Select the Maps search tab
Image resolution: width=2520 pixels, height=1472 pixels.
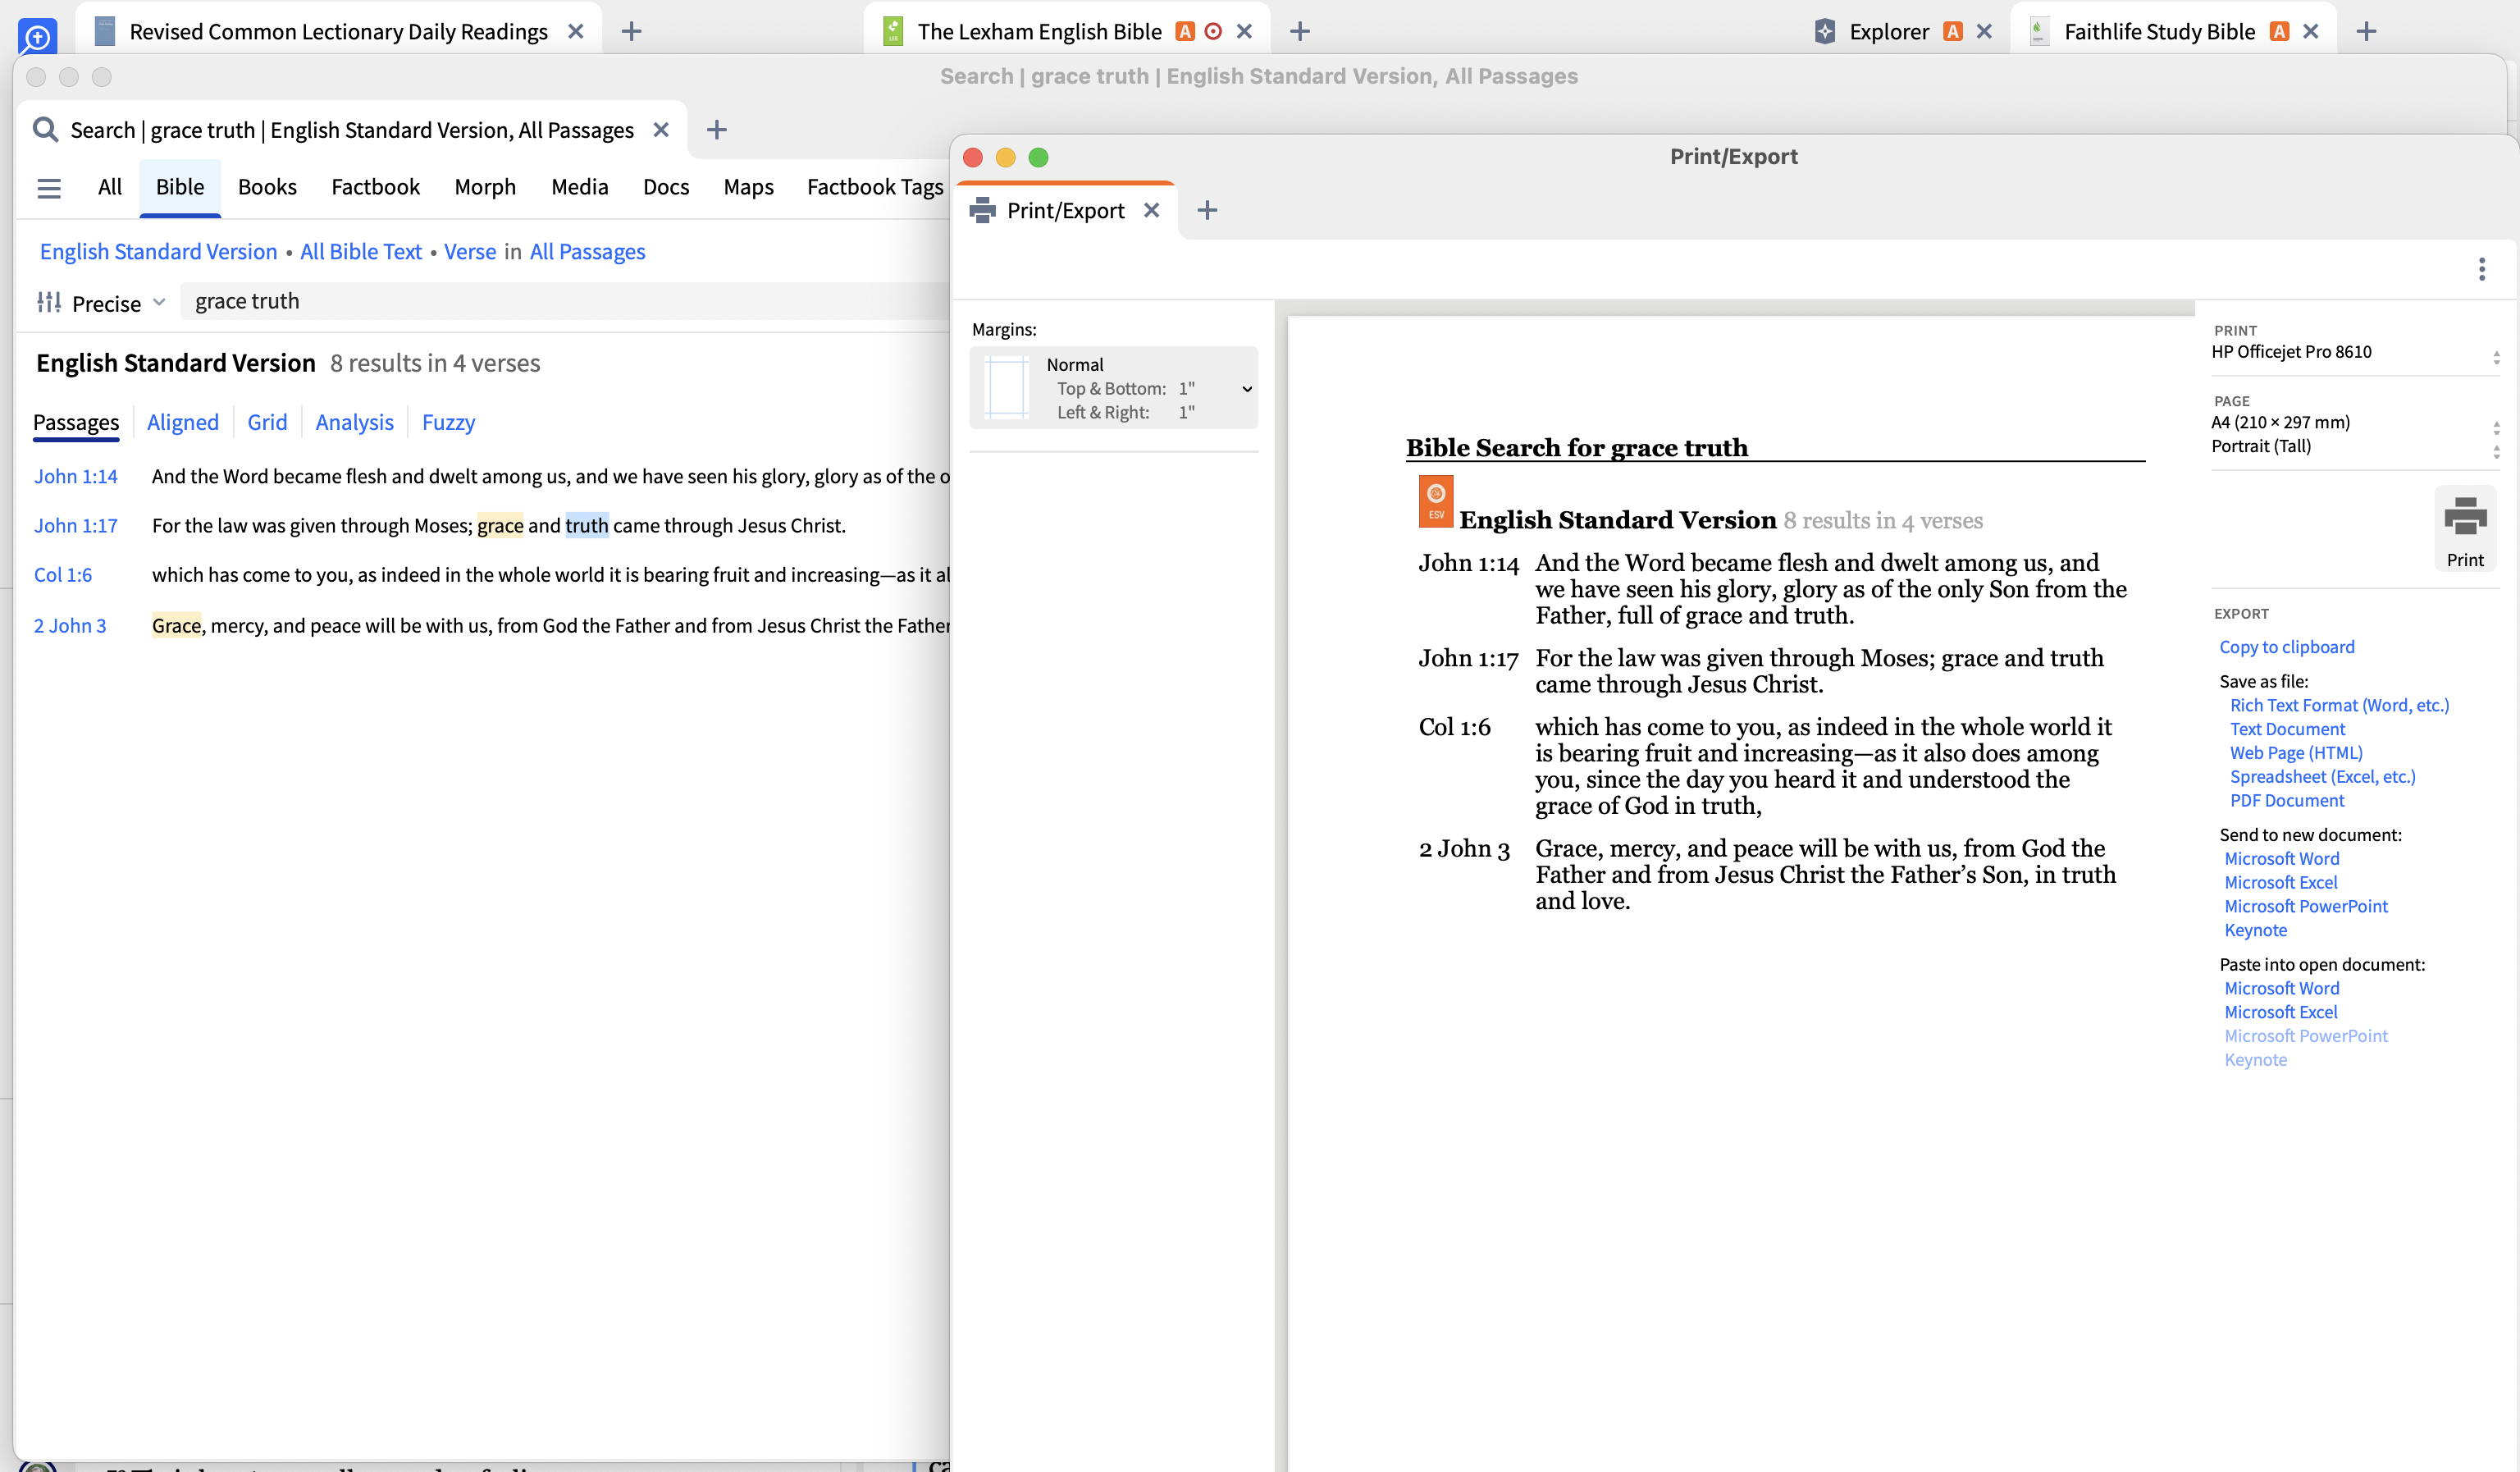(x=749, y=187)
